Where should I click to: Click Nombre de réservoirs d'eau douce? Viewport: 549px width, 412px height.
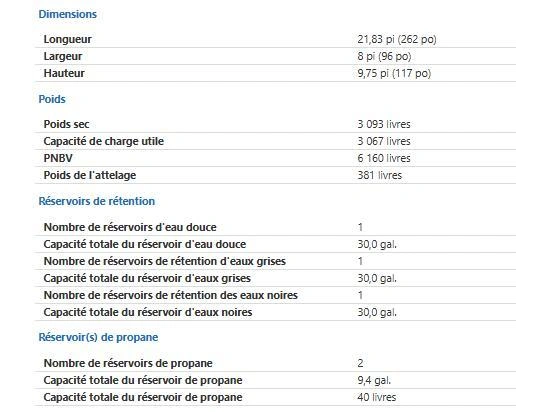(x=130, y=227)
